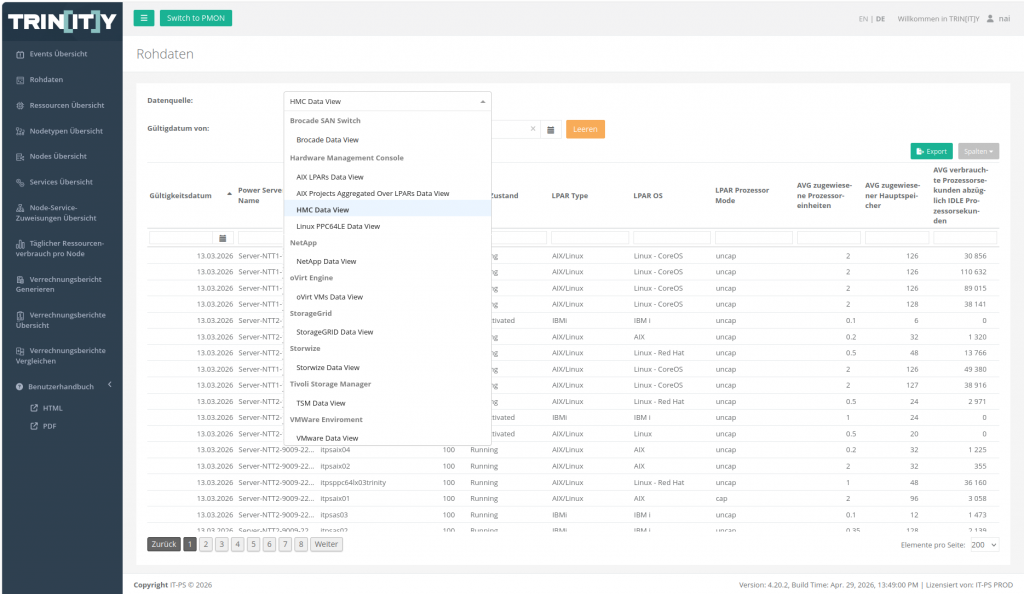Click the Services Übersicht sidebar icon
Viewport: 1024px width, 594px height.
click(x=20, y=182)
